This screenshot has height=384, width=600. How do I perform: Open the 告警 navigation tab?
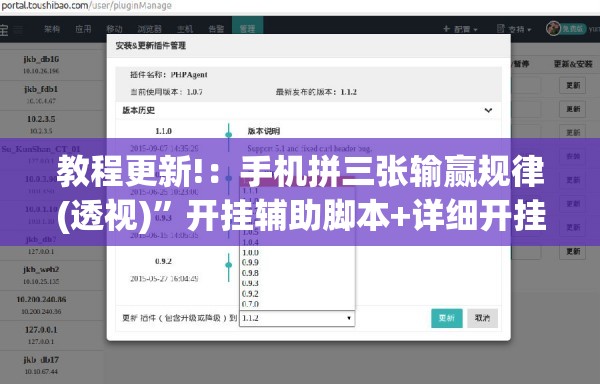216,29
